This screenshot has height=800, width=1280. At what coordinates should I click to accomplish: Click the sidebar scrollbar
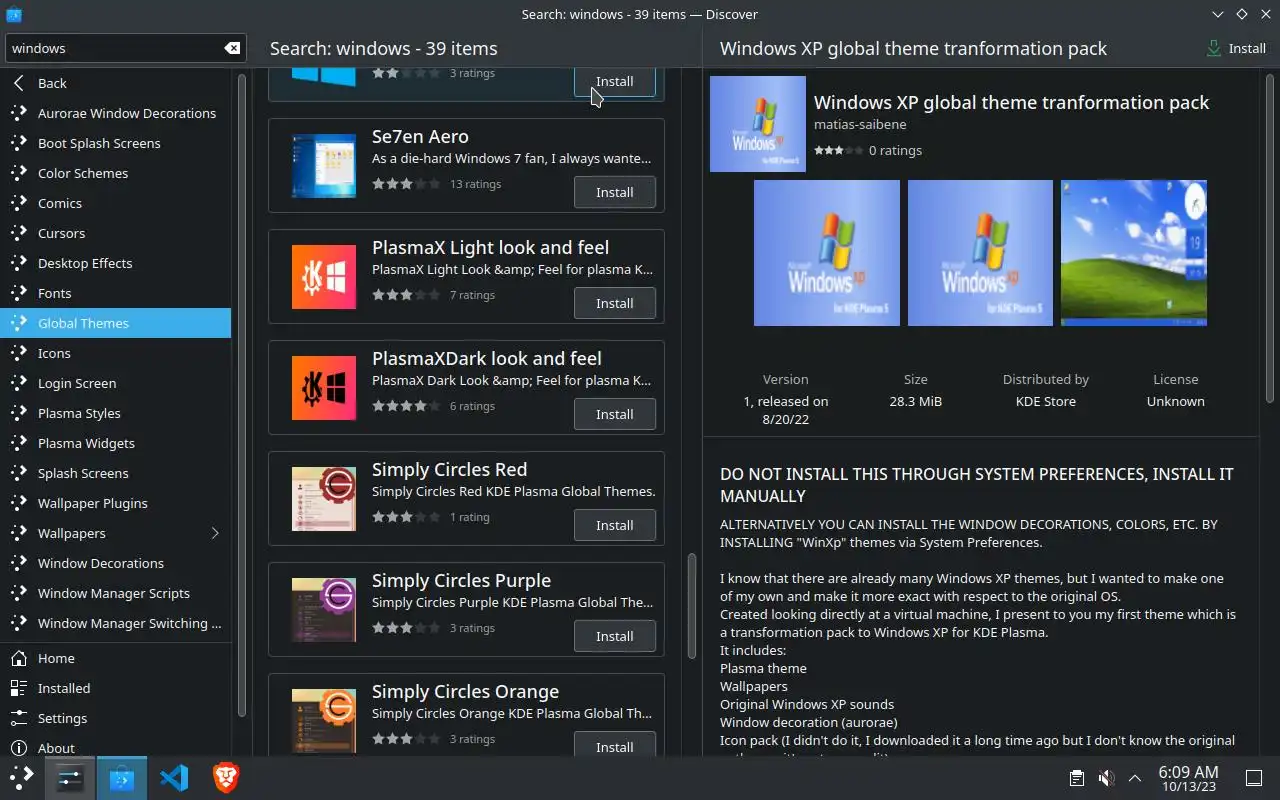tap(242, 395)
